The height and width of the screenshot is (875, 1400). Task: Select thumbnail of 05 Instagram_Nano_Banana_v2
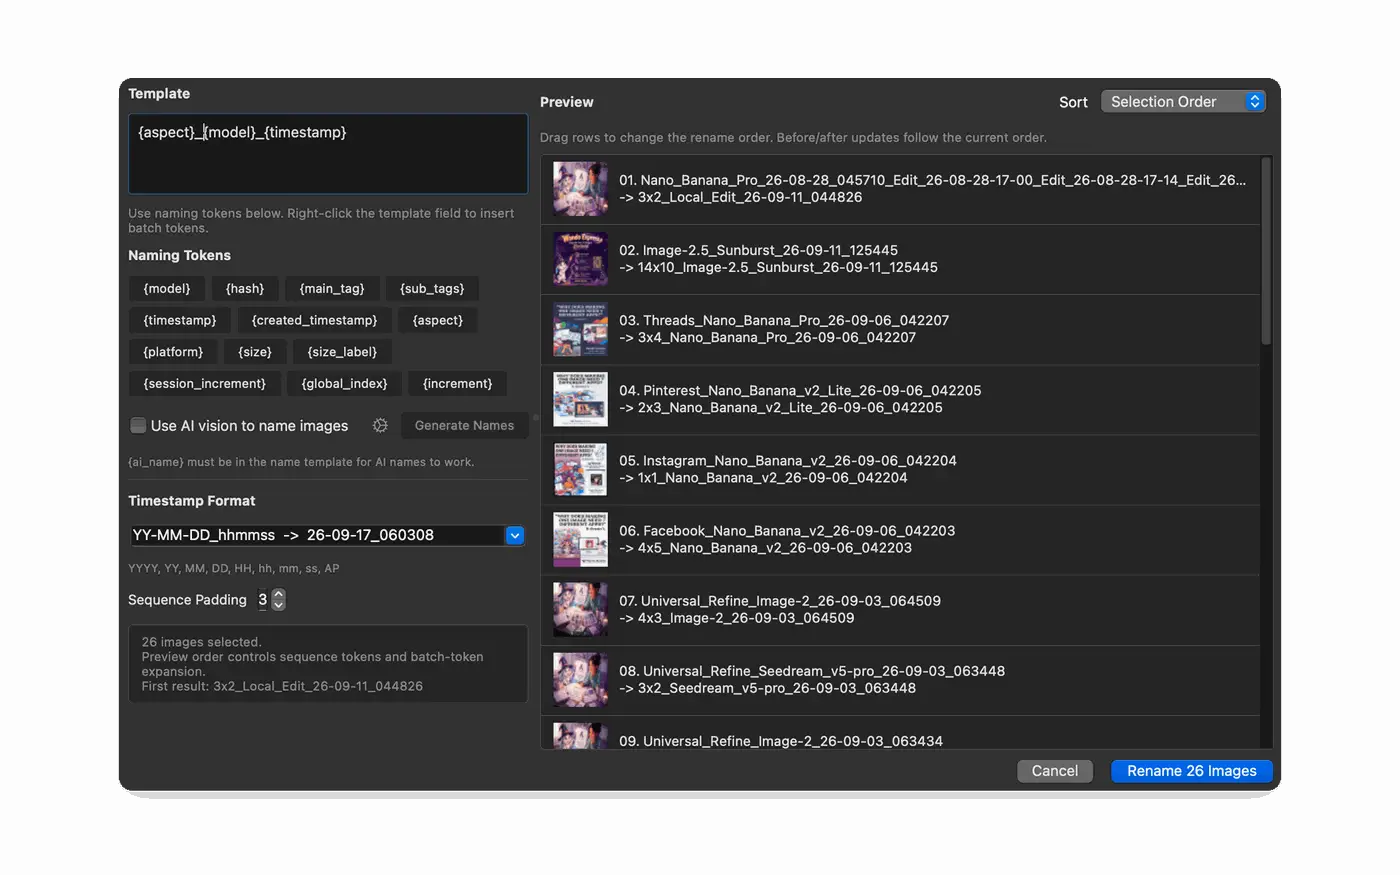click(x=580, y=469)
